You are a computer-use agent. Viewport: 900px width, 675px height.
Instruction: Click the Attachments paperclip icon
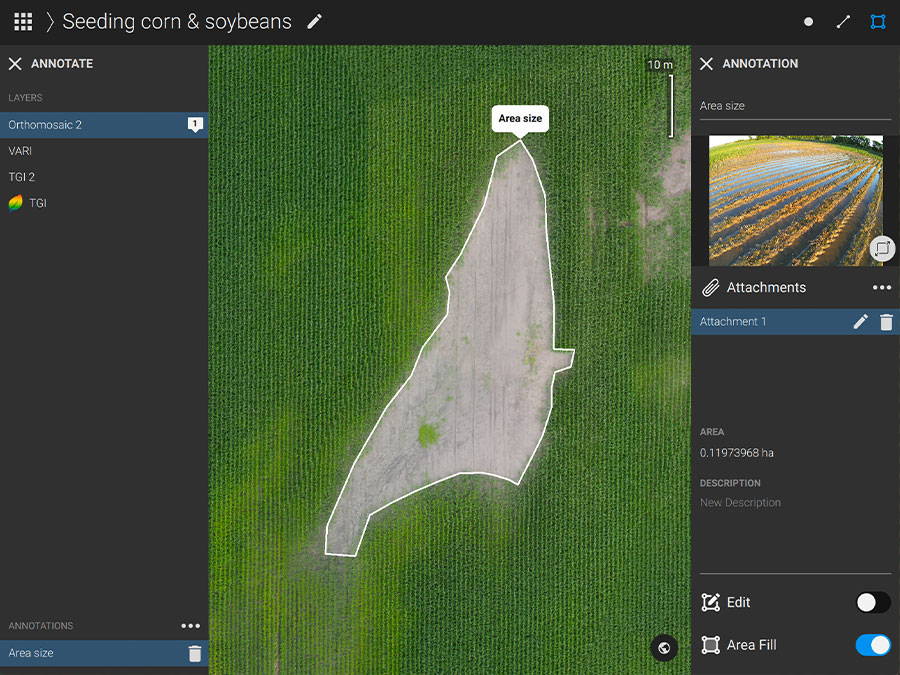click(x=711, y=288)
